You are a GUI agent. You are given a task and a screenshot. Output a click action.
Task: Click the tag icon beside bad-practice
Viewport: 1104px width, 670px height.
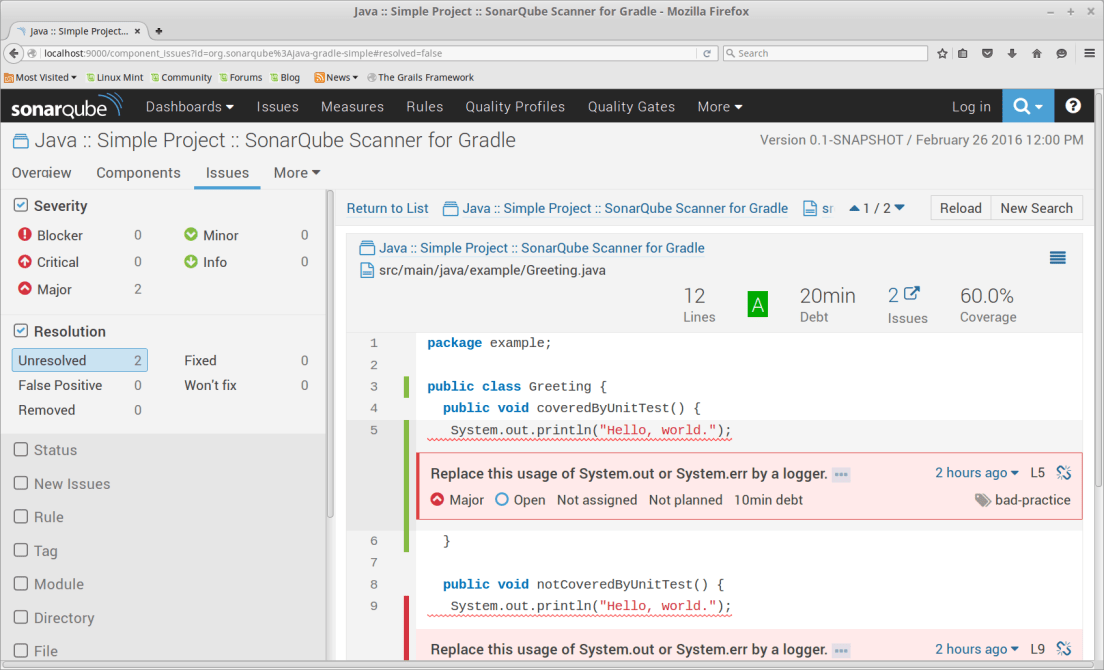[982, 499]
